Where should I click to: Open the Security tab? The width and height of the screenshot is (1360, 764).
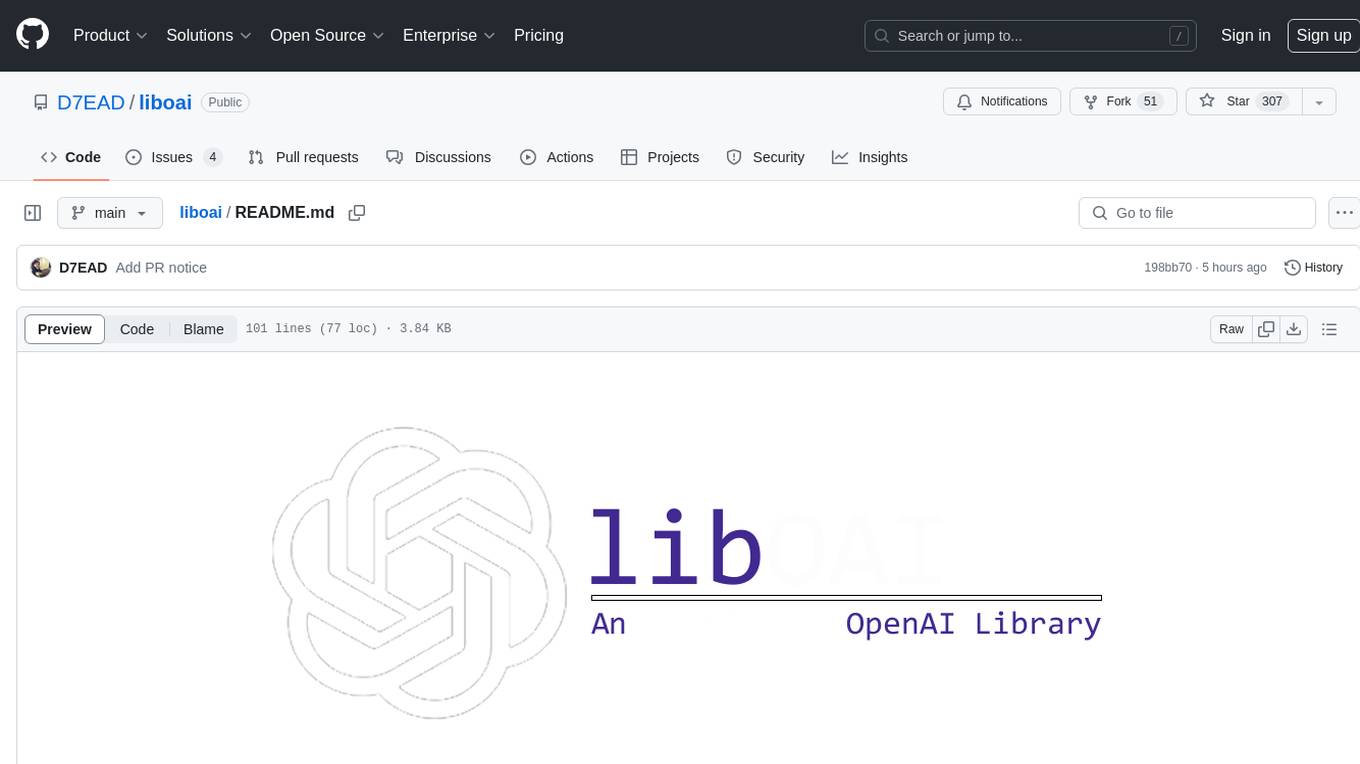click(x=766, y=157)
